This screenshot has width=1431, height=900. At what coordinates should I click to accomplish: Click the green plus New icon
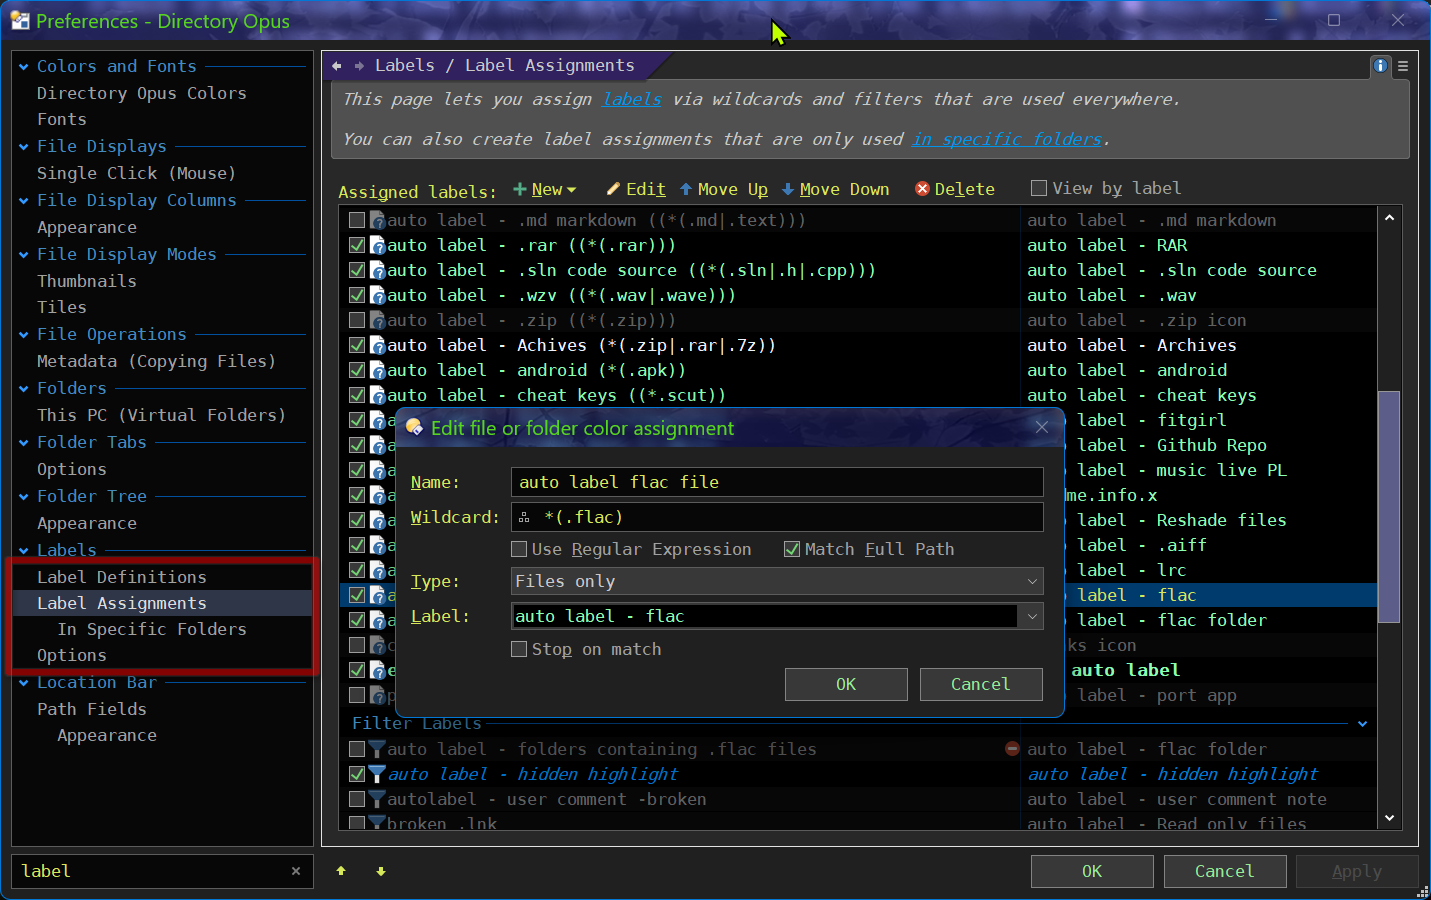[520, 189]
